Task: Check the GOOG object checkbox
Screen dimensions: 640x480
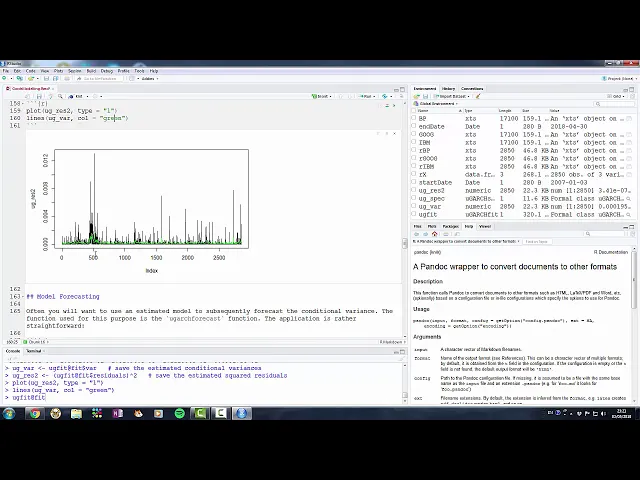Action: tap(413, 134)
